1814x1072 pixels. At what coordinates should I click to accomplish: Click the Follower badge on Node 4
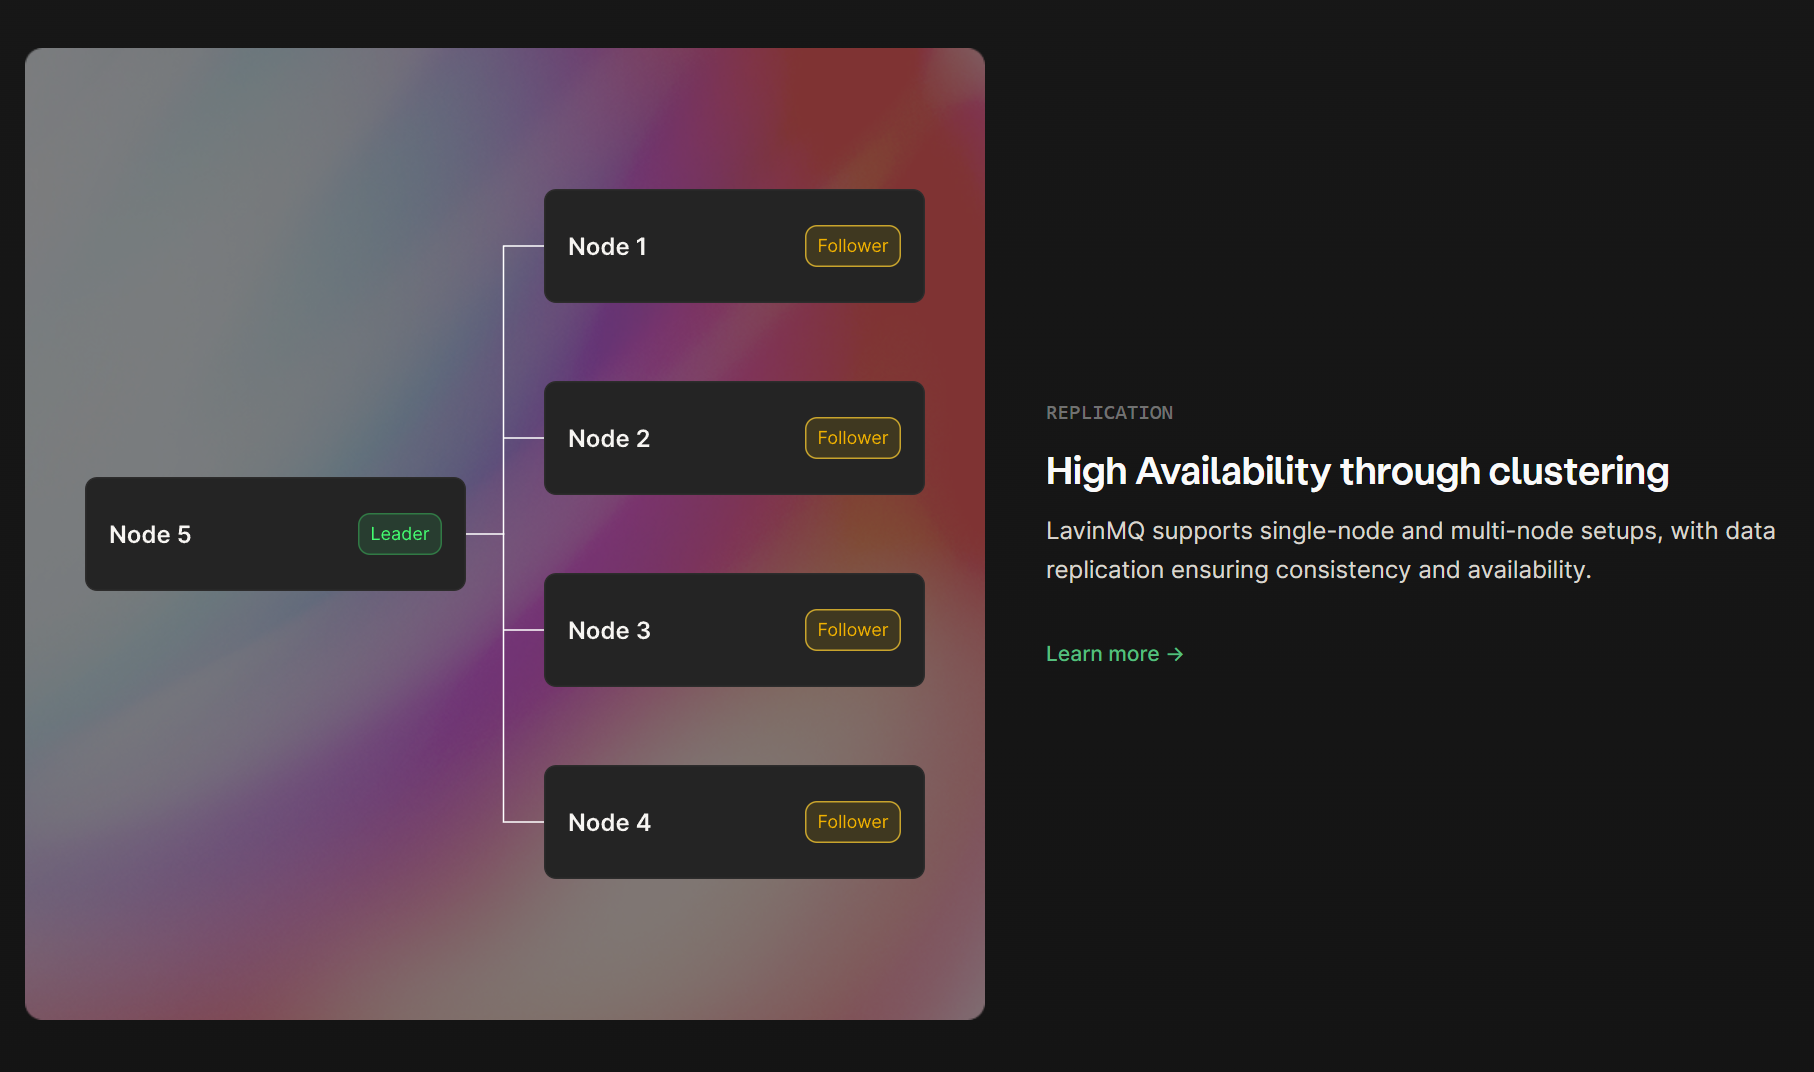click(852, 822)
